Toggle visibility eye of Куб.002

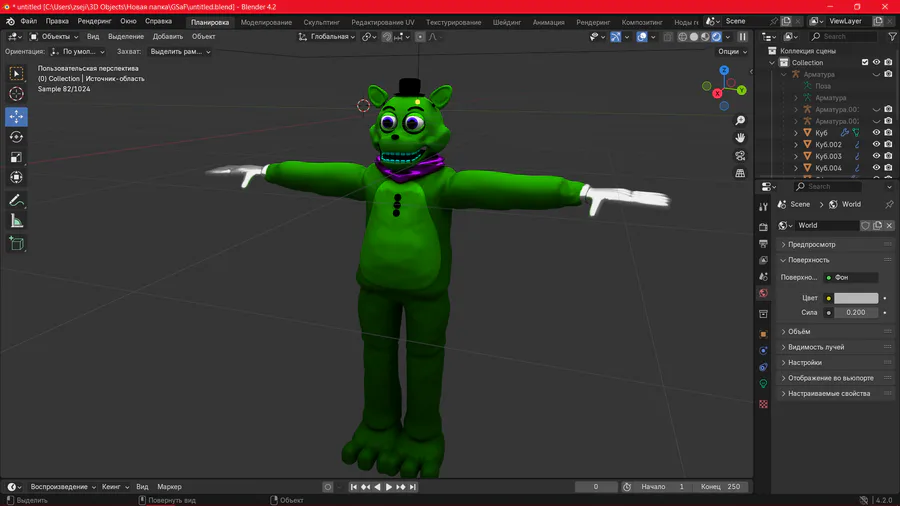tap(876, 145)
